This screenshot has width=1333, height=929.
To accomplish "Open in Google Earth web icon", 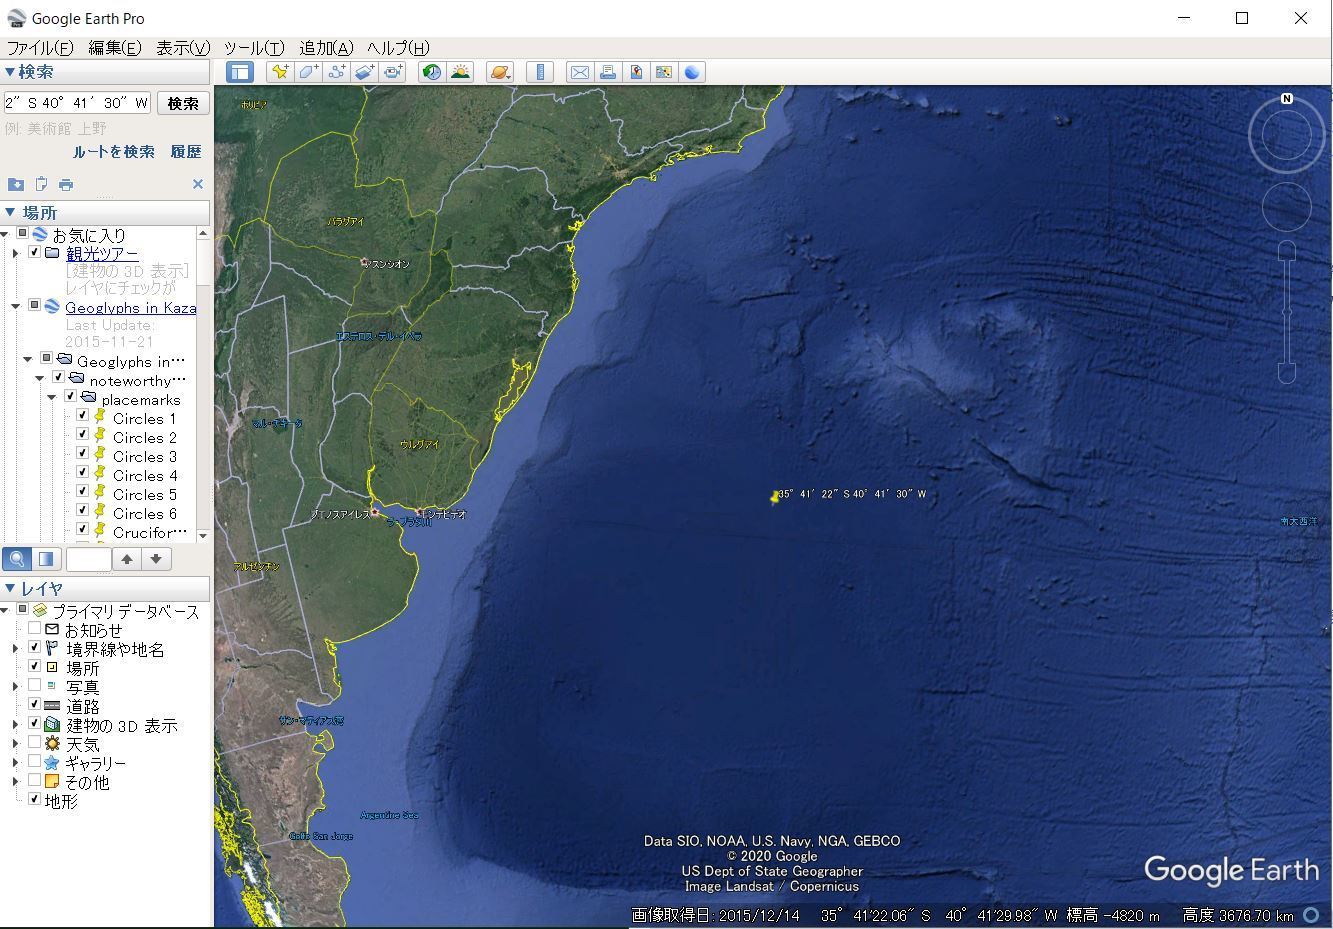I will [x=692, y=72].
